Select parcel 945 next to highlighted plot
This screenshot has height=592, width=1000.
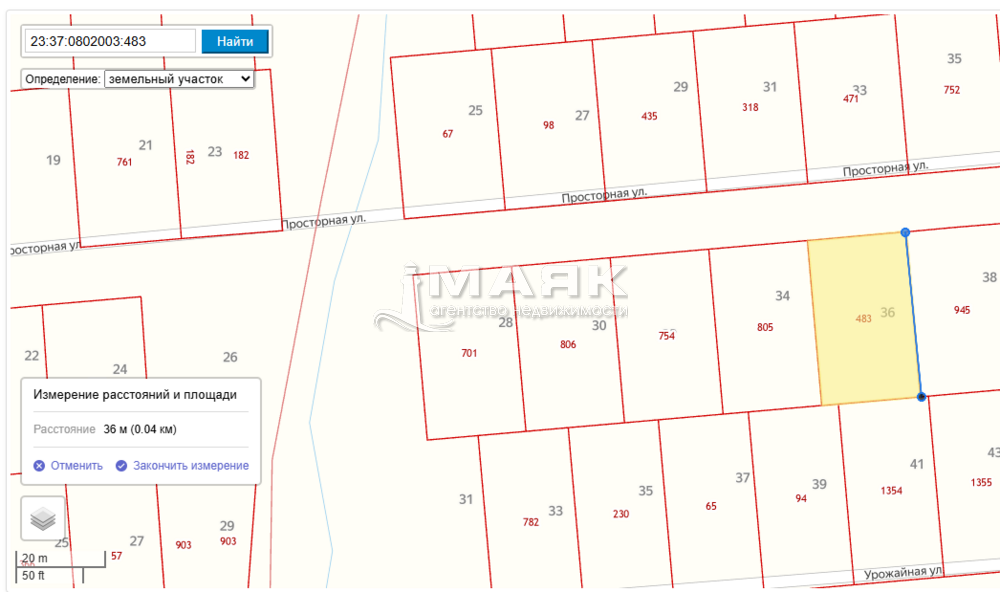click(961, 310)
